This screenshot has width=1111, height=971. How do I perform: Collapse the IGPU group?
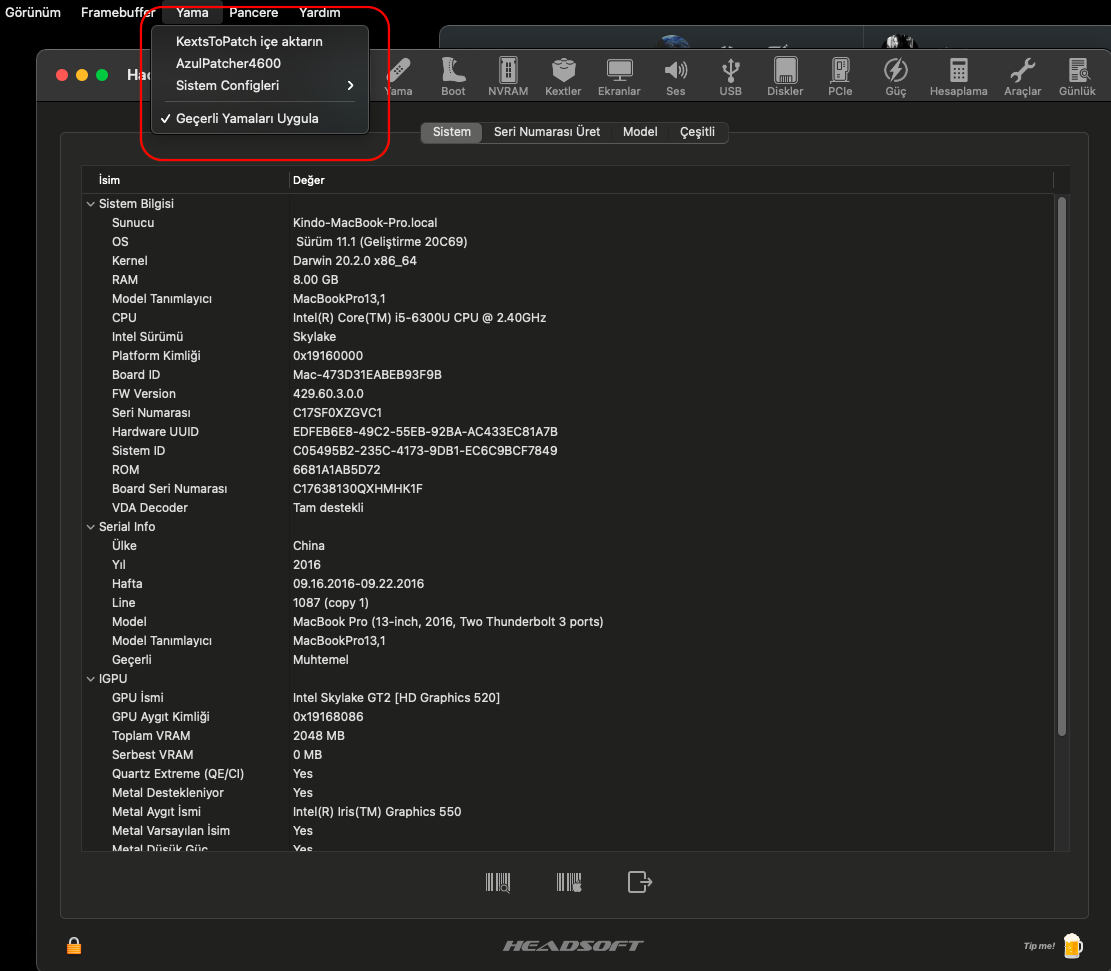(91, 679)
